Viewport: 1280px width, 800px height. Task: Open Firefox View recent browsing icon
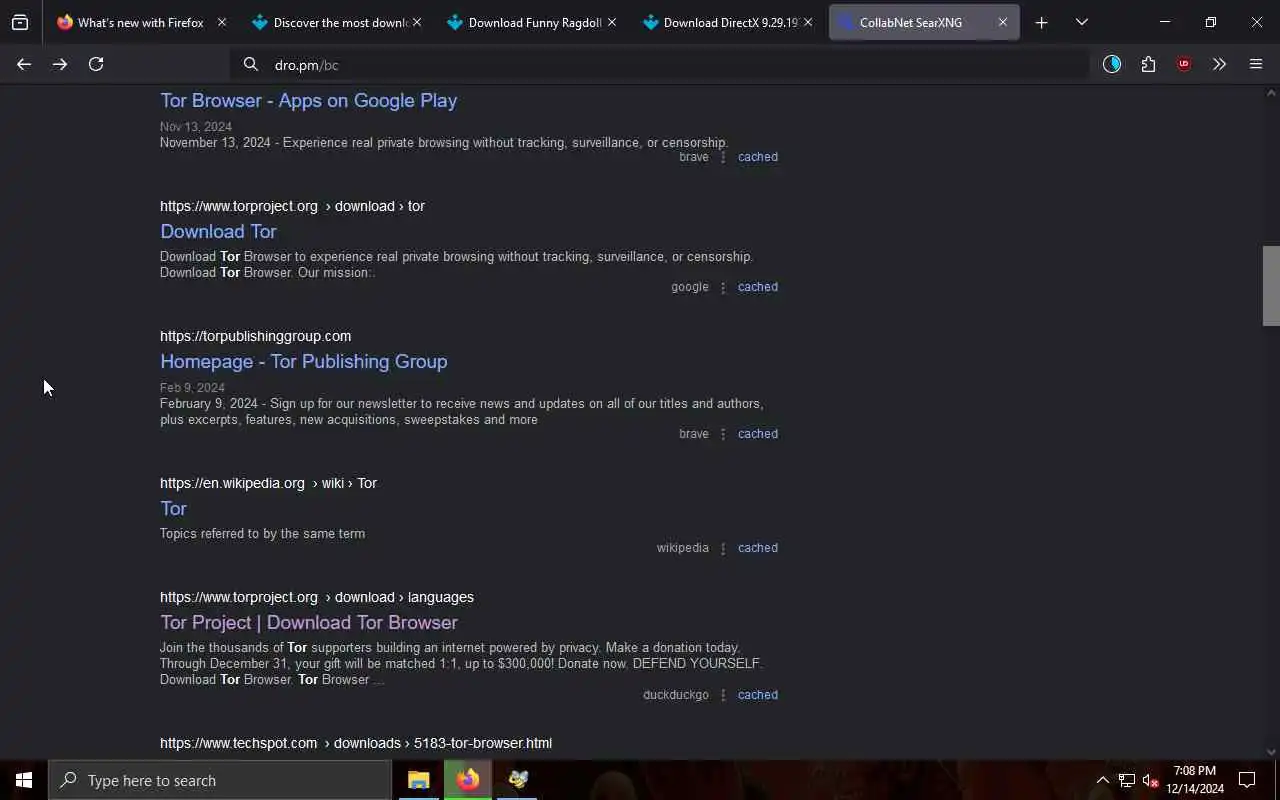[x=20, y=22]
